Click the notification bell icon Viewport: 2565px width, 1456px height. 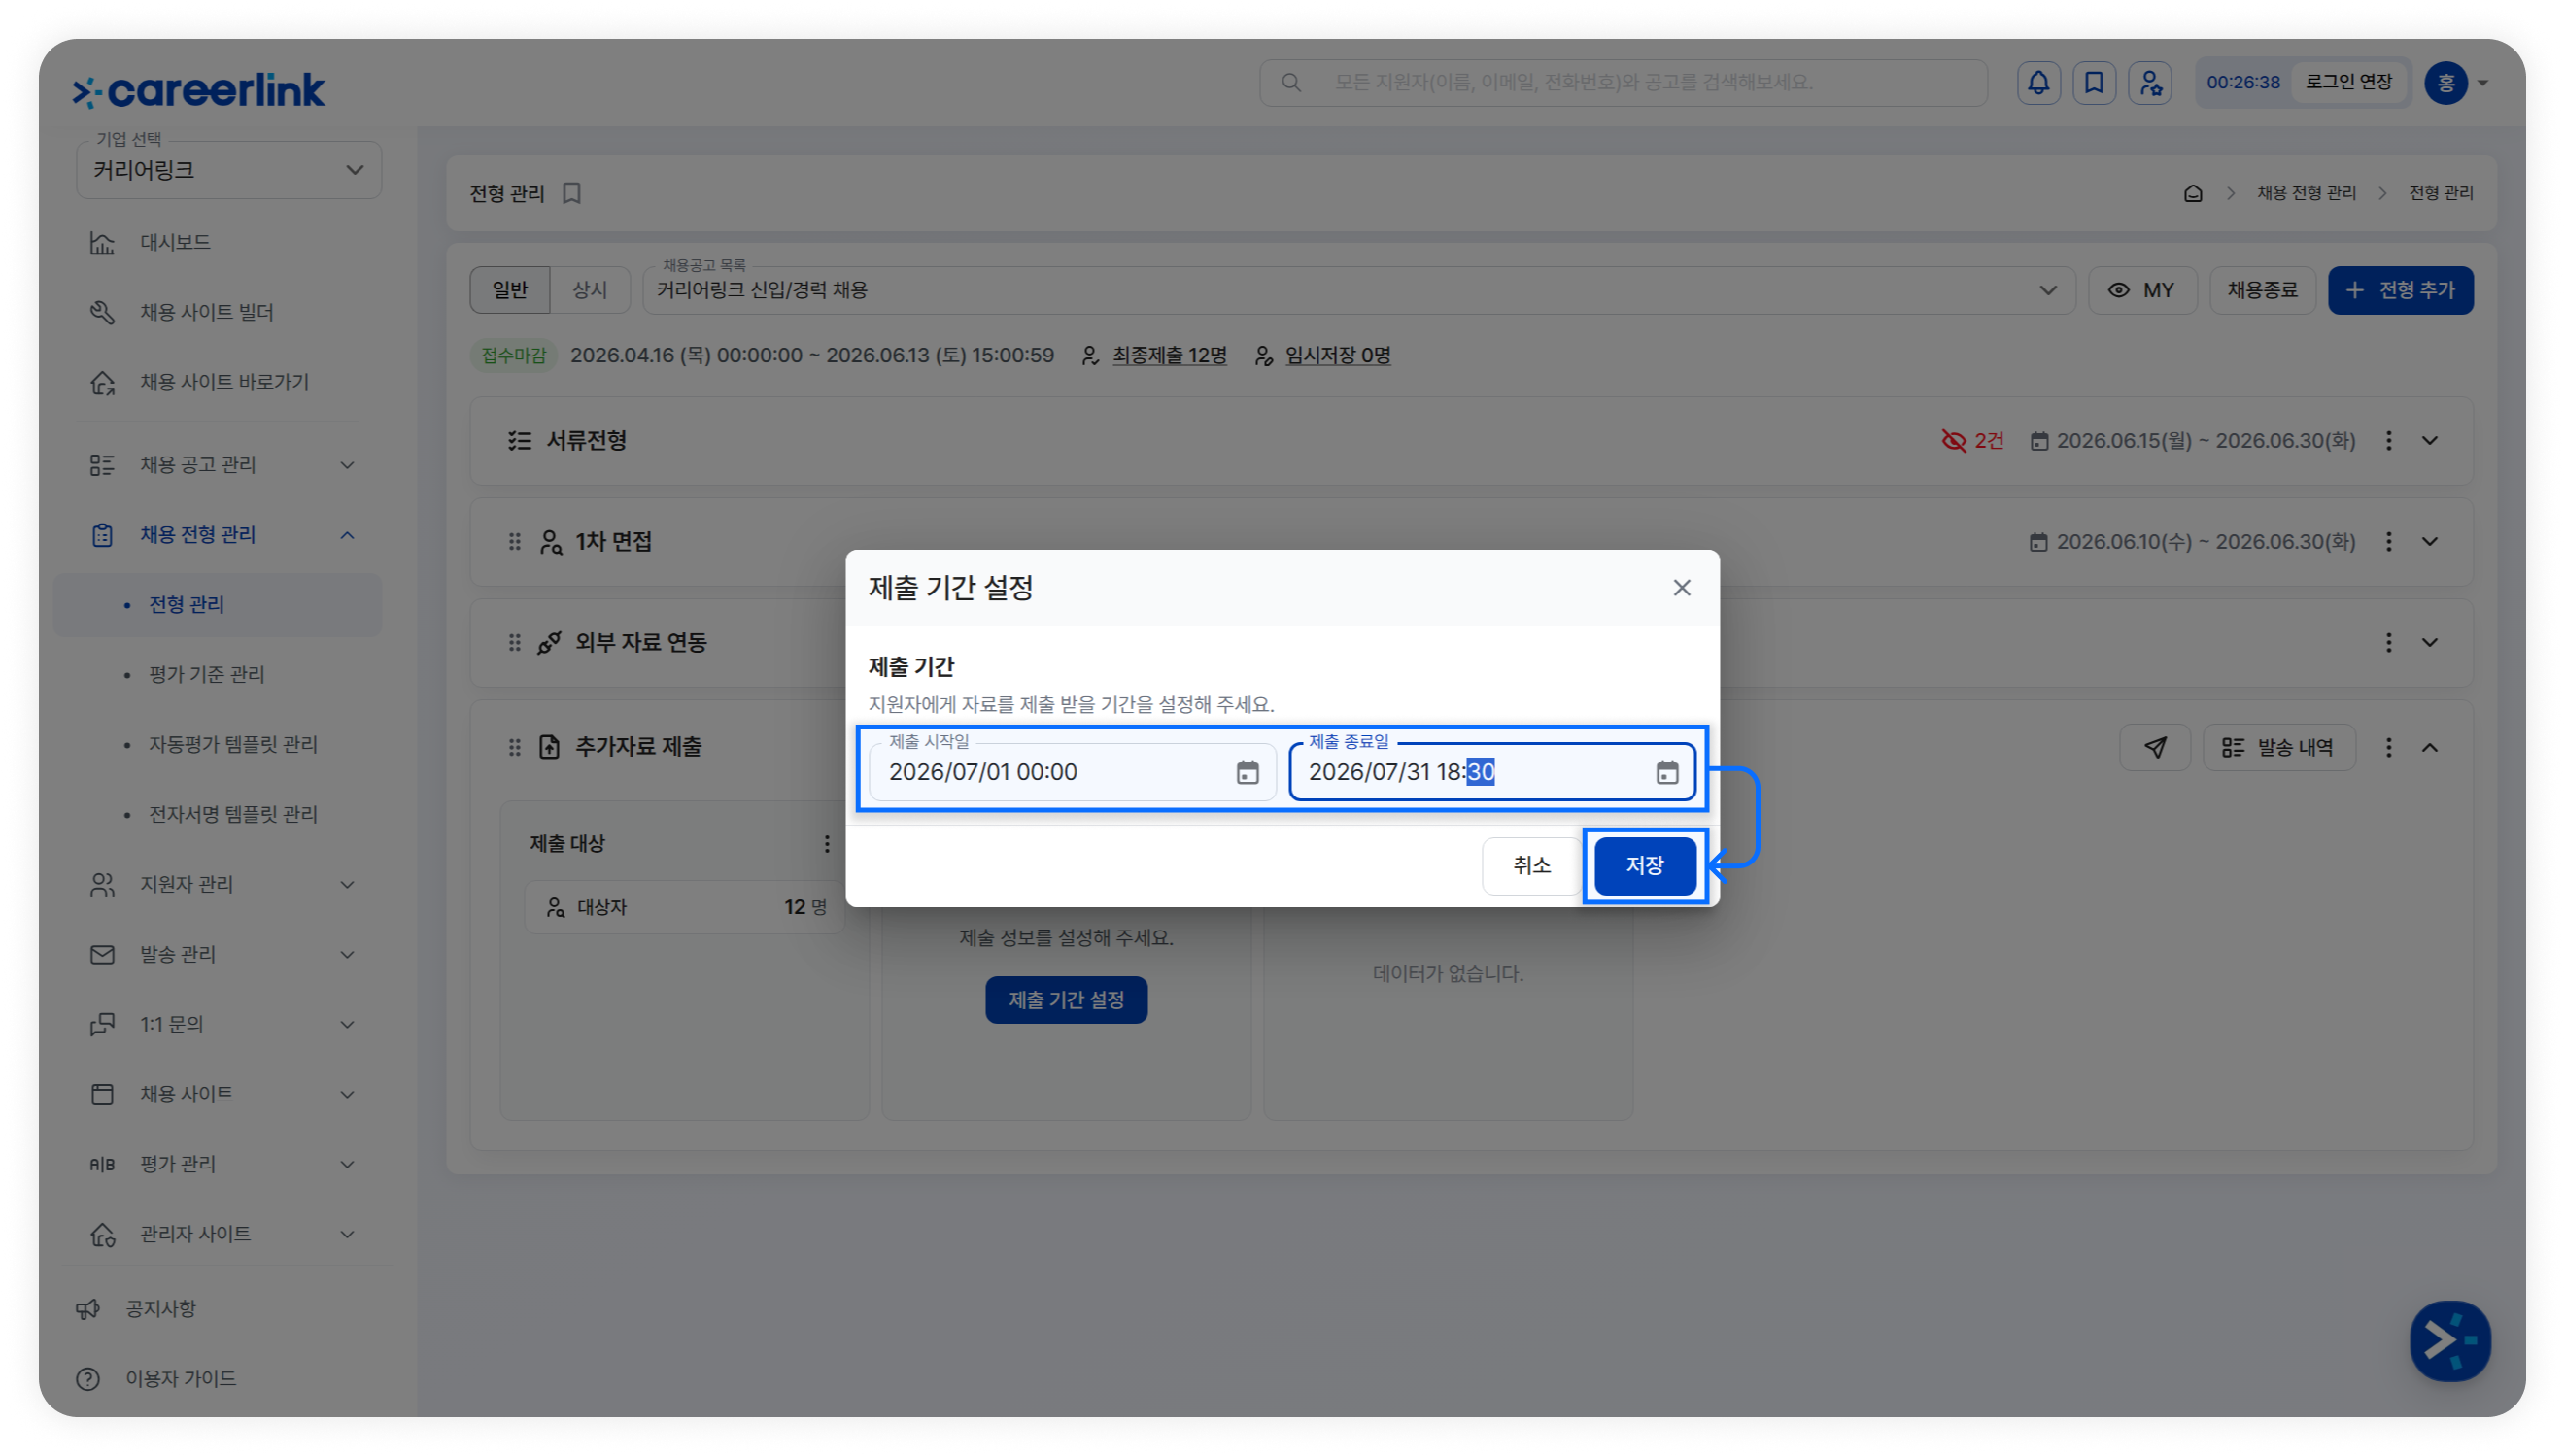[x=2038, y=82]
